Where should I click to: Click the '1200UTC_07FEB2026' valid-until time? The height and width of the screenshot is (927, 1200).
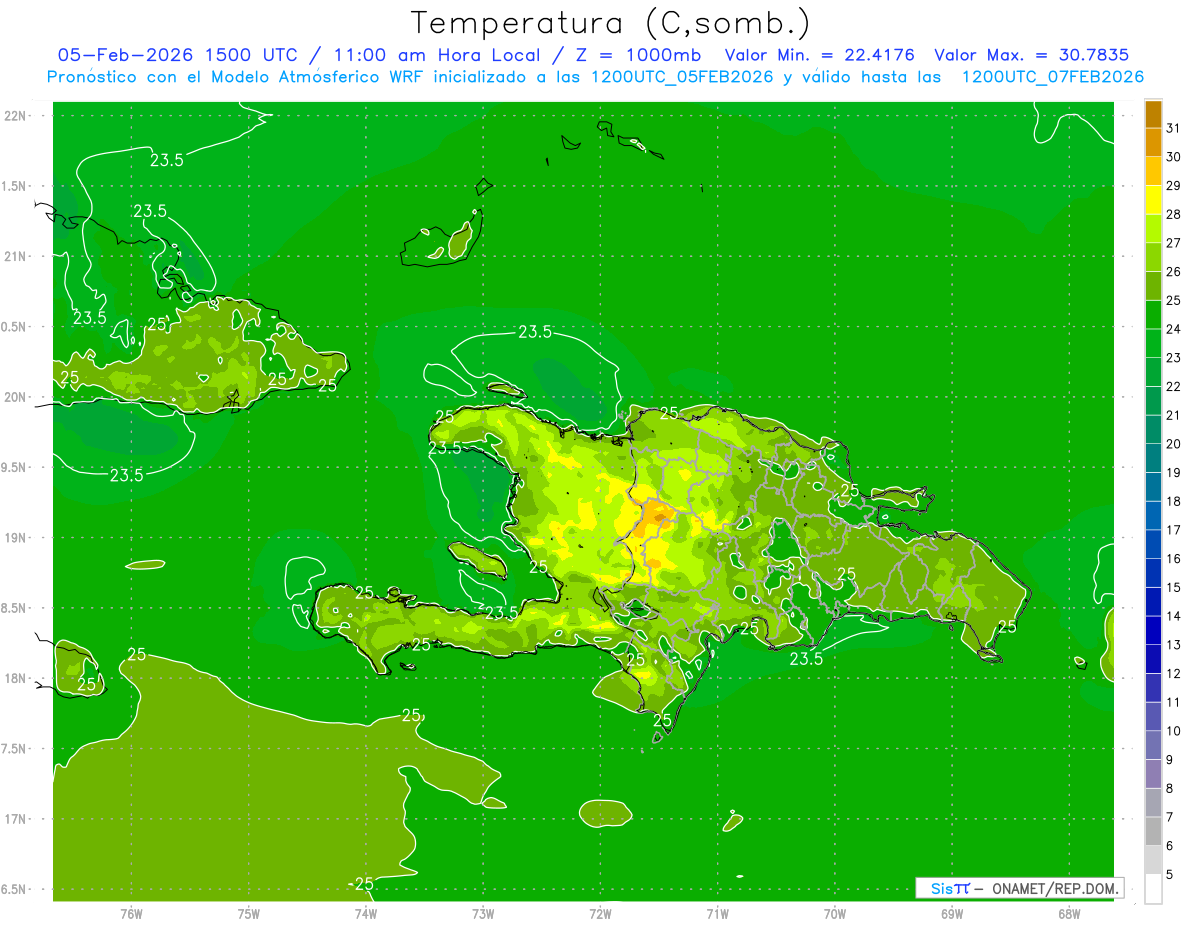[1053, 76]
